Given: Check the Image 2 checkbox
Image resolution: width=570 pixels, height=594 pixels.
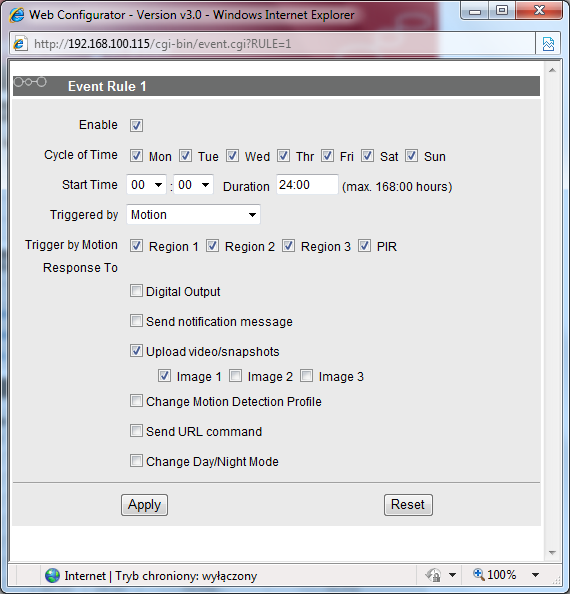Looking at the screenshot, I should (x=236, y=376).
